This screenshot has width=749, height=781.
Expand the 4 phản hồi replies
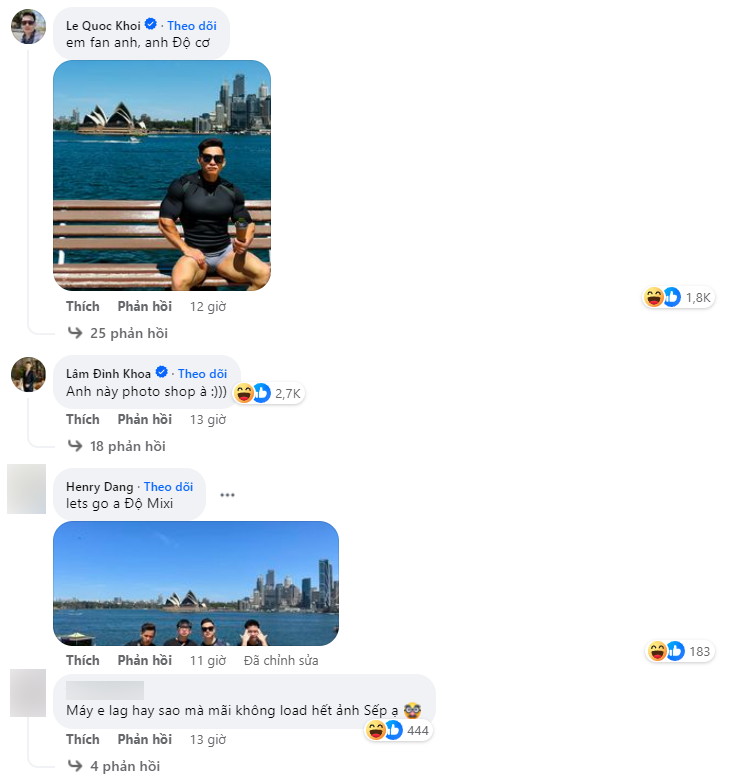[x=125, y=766]
